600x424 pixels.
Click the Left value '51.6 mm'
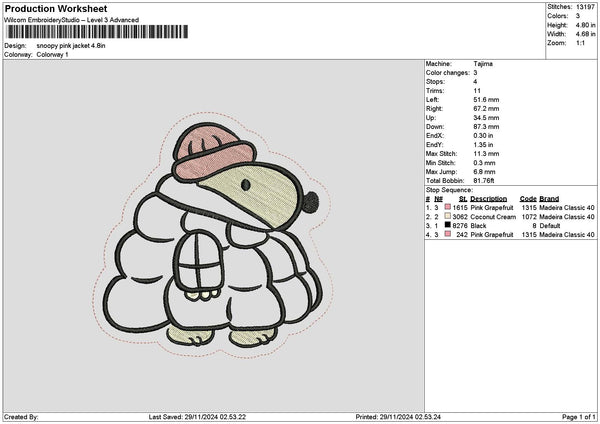[x=486, y=100]
